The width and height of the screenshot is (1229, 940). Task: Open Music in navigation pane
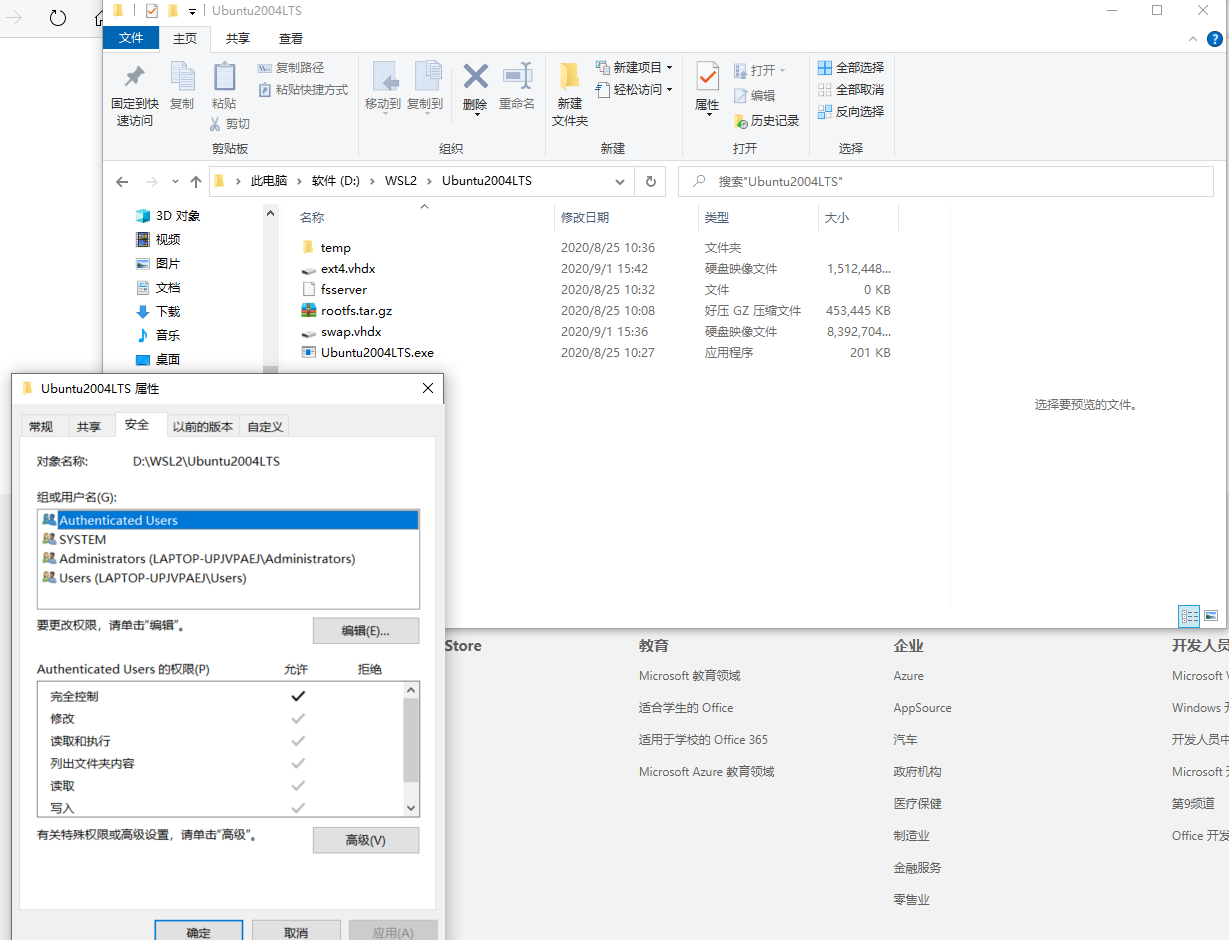[158, 336]
